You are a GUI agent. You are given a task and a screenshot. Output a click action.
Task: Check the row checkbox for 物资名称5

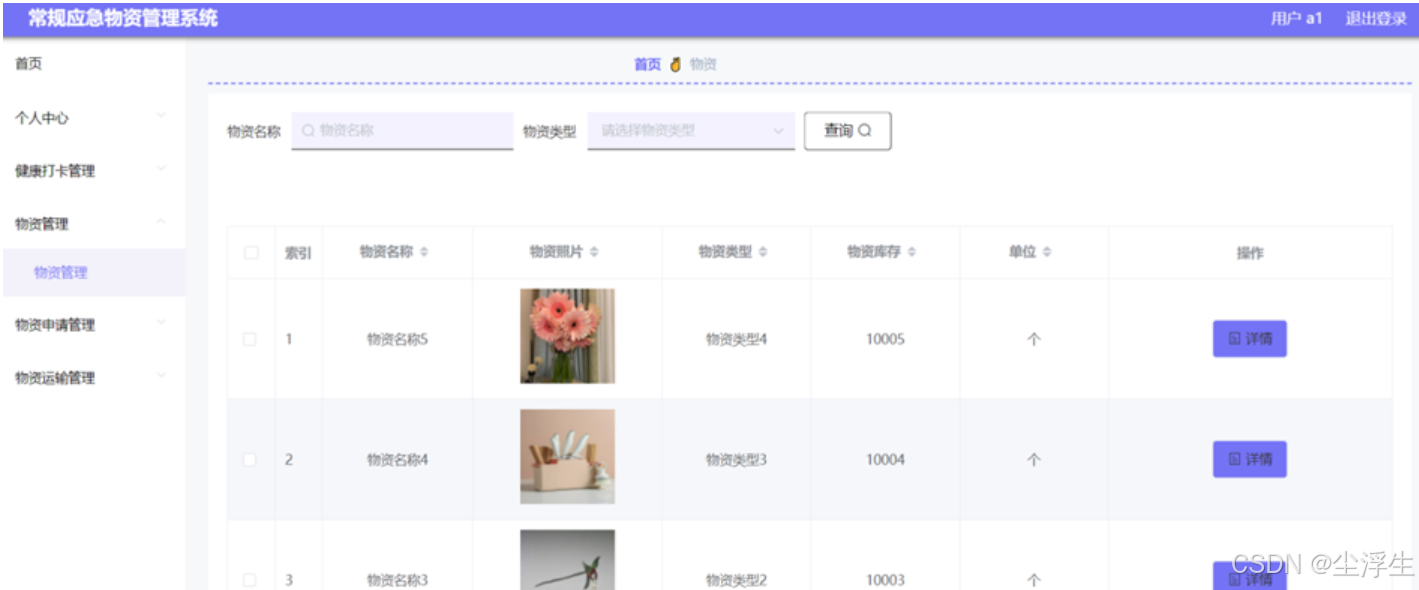click(250, 340)
